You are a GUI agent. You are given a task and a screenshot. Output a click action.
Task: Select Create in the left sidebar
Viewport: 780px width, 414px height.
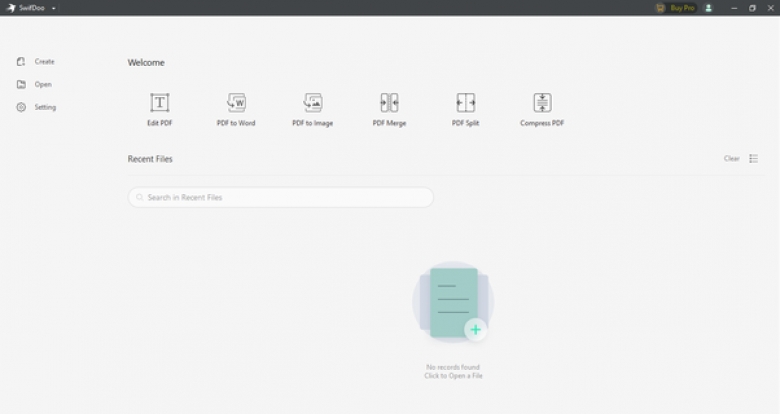click(44, 62)
